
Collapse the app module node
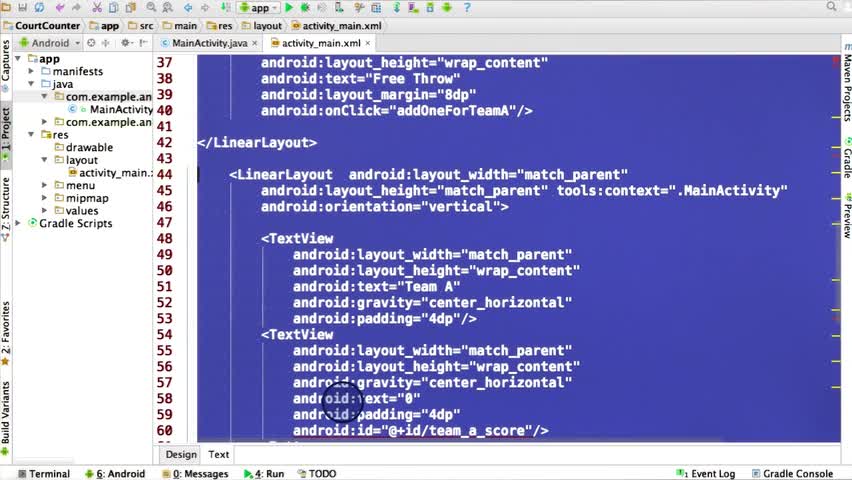coord(18,58)
